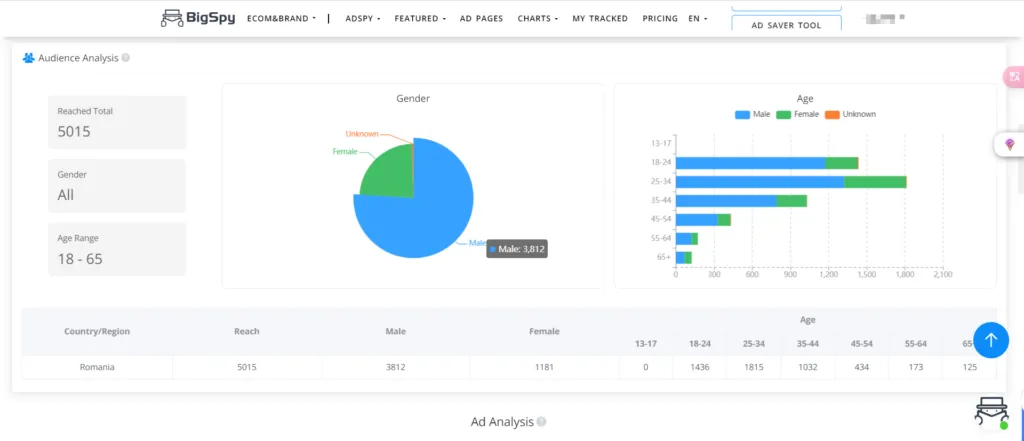This screenshot has width=1024, height=441.
Task: Expand the FEATURED dropdown menu
Action: click(420, 18)
